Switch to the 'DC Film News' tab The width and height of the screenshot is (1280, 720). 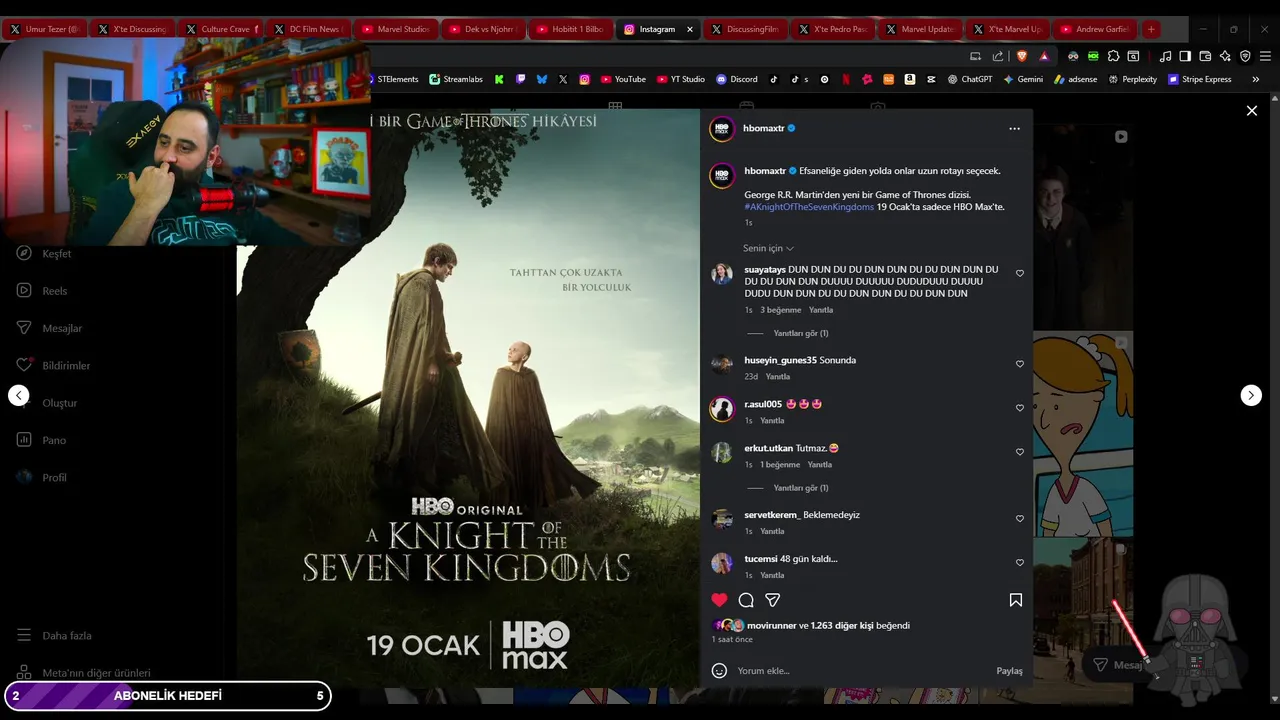click(307, 30)
